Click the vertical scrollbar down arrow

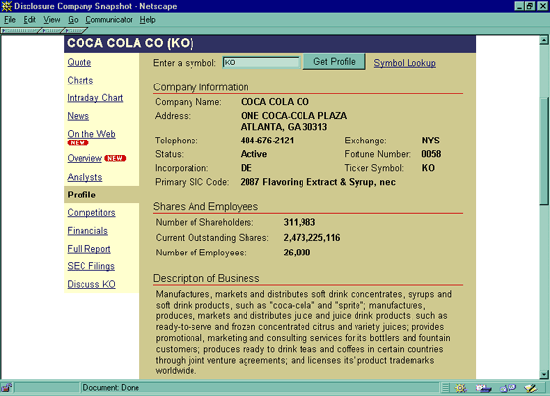coord(544,375)
